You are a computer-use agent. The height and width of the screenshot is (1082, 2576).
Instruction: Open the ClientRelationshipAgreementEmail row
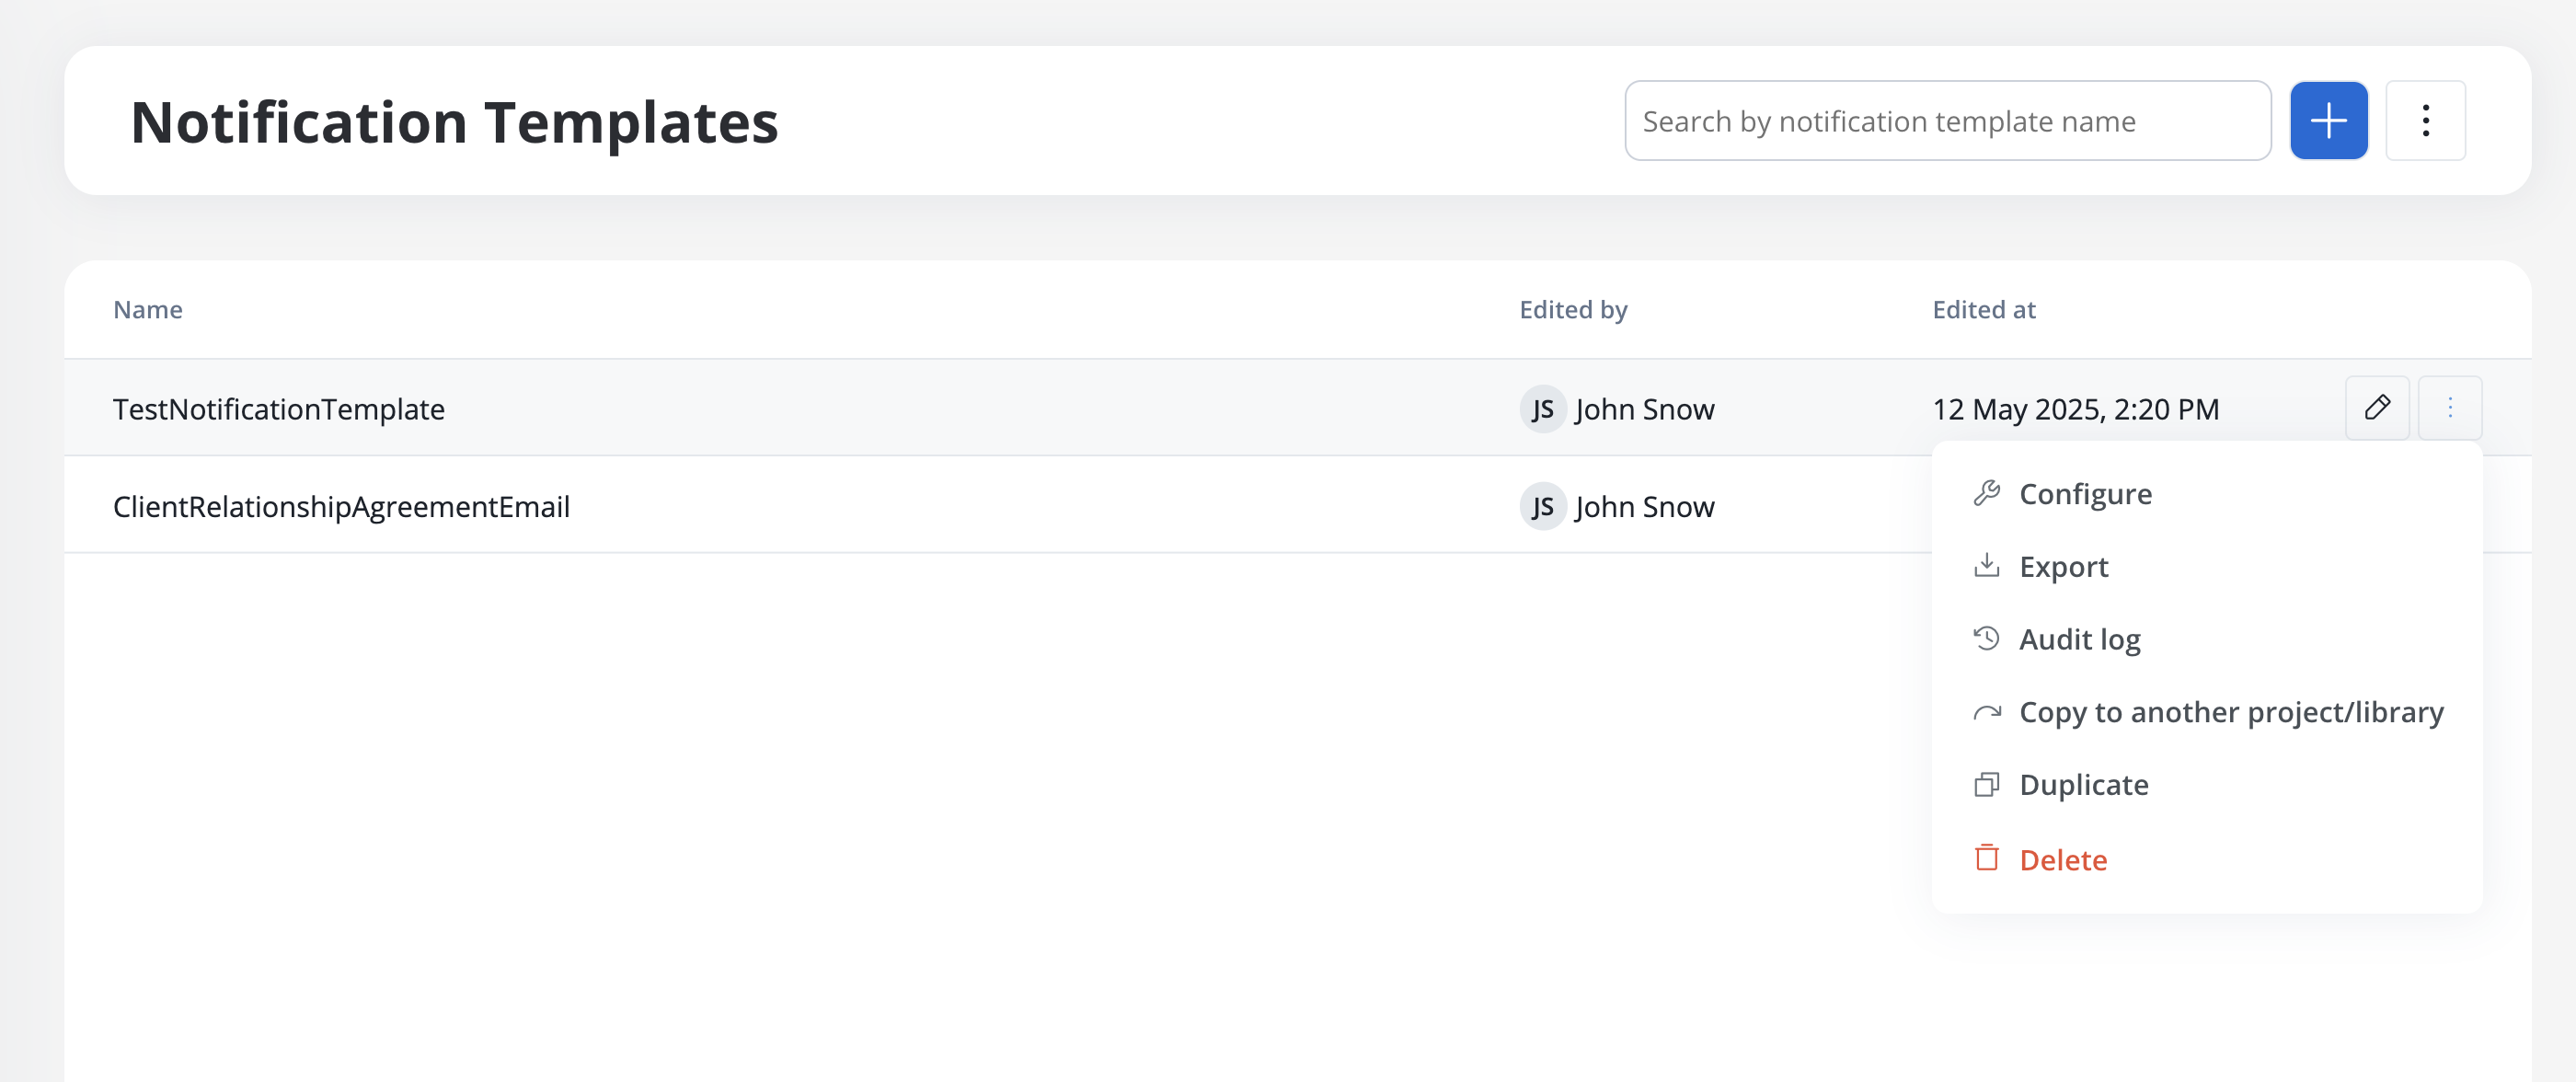pyautogui.click(x=1297, y=505)
